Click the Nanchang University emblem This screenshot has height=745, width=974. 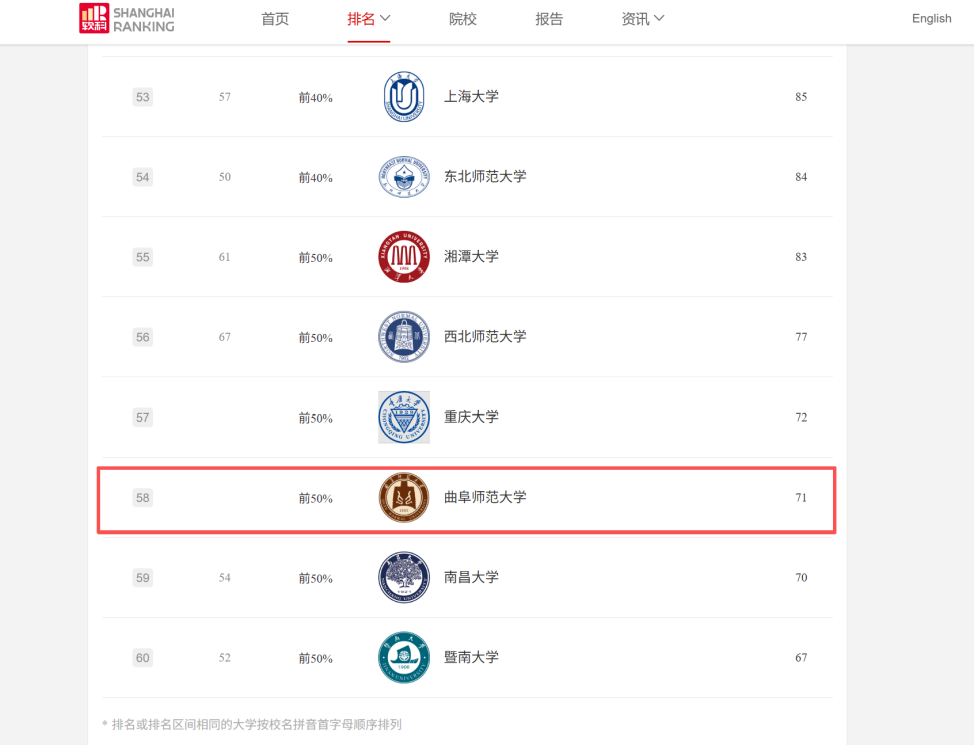pyautogui.click(x=404, y=577)
